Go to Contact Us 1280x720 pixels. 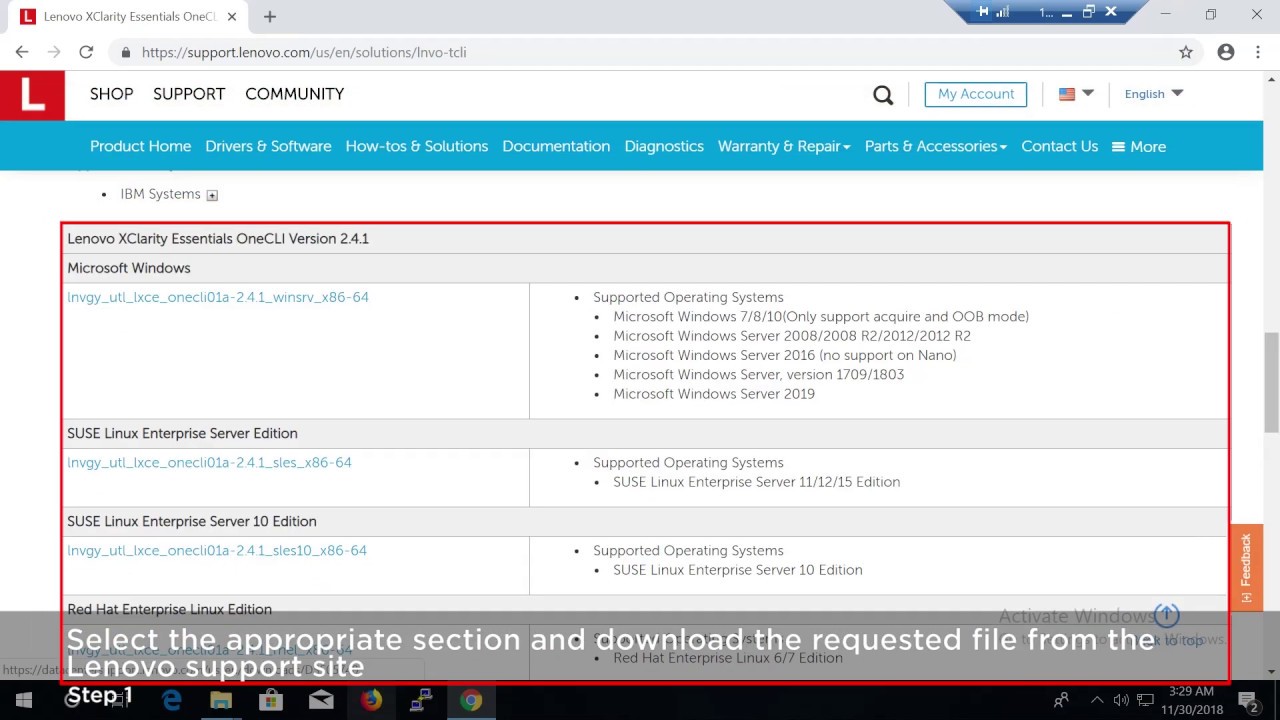click(x=1059, y=146)
